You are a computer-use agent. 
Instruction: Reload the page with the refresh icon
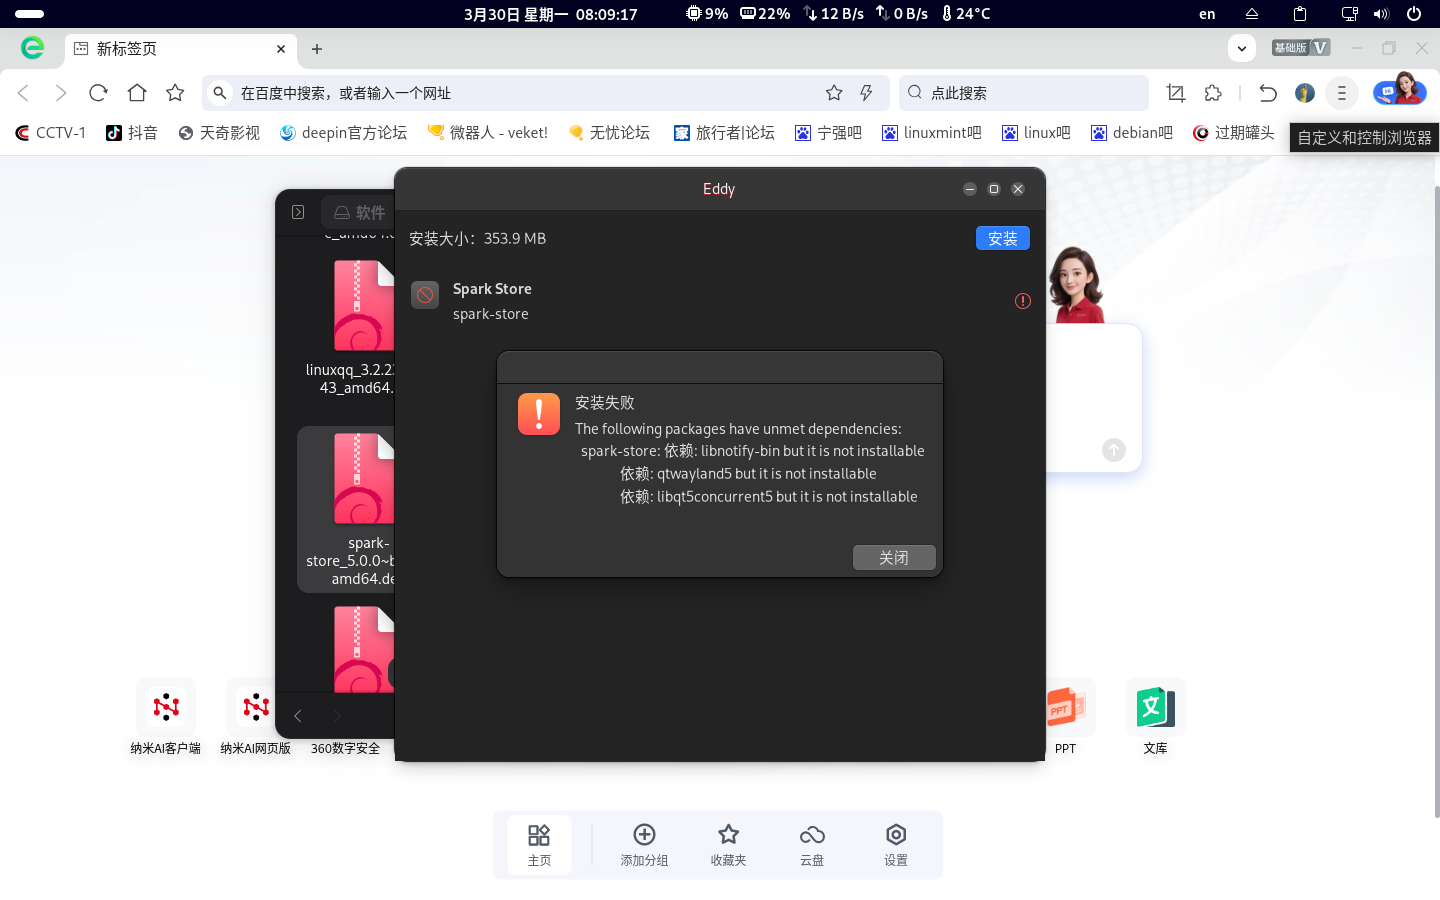tap(97, 91)
